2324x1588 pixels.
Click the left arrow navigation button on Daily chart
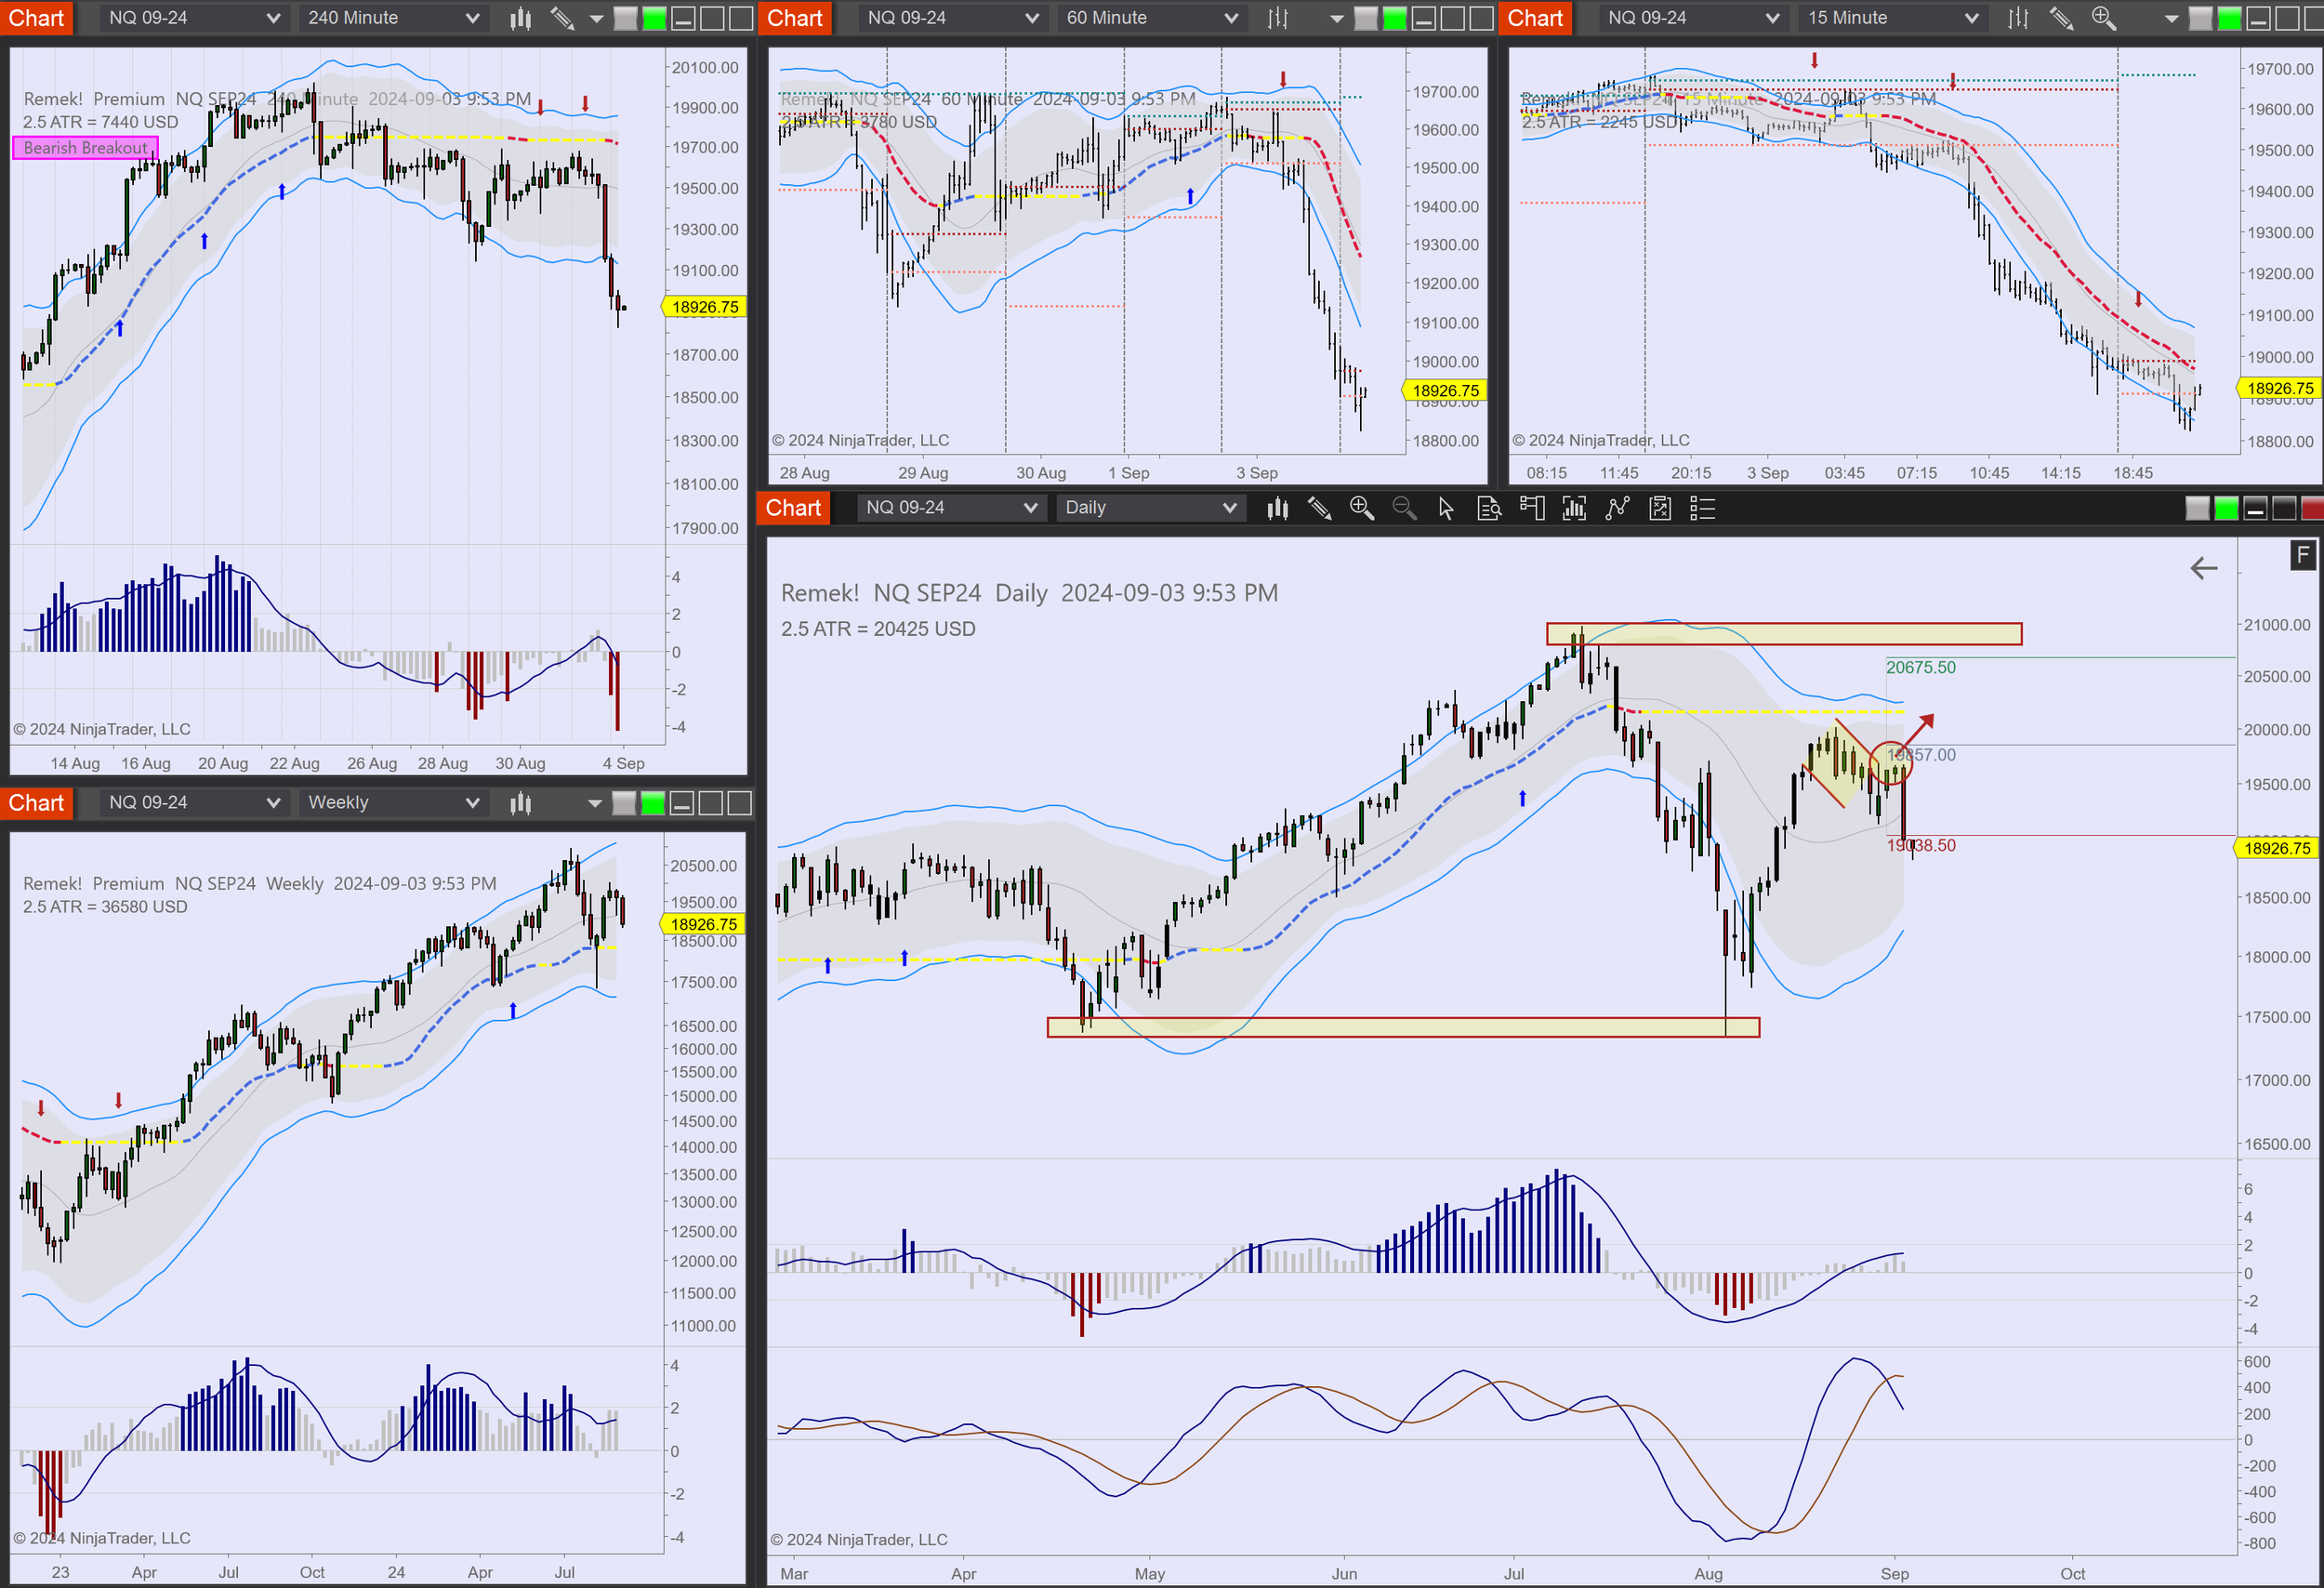point(2204,568)
